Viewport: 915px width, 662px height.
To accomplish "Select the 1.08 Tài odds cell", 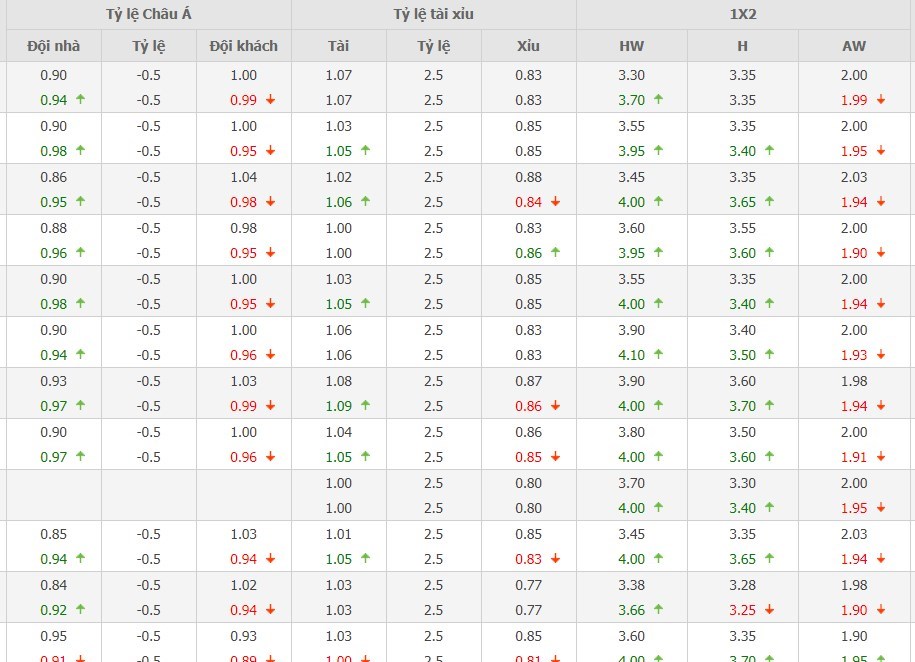I will point(339,381).
